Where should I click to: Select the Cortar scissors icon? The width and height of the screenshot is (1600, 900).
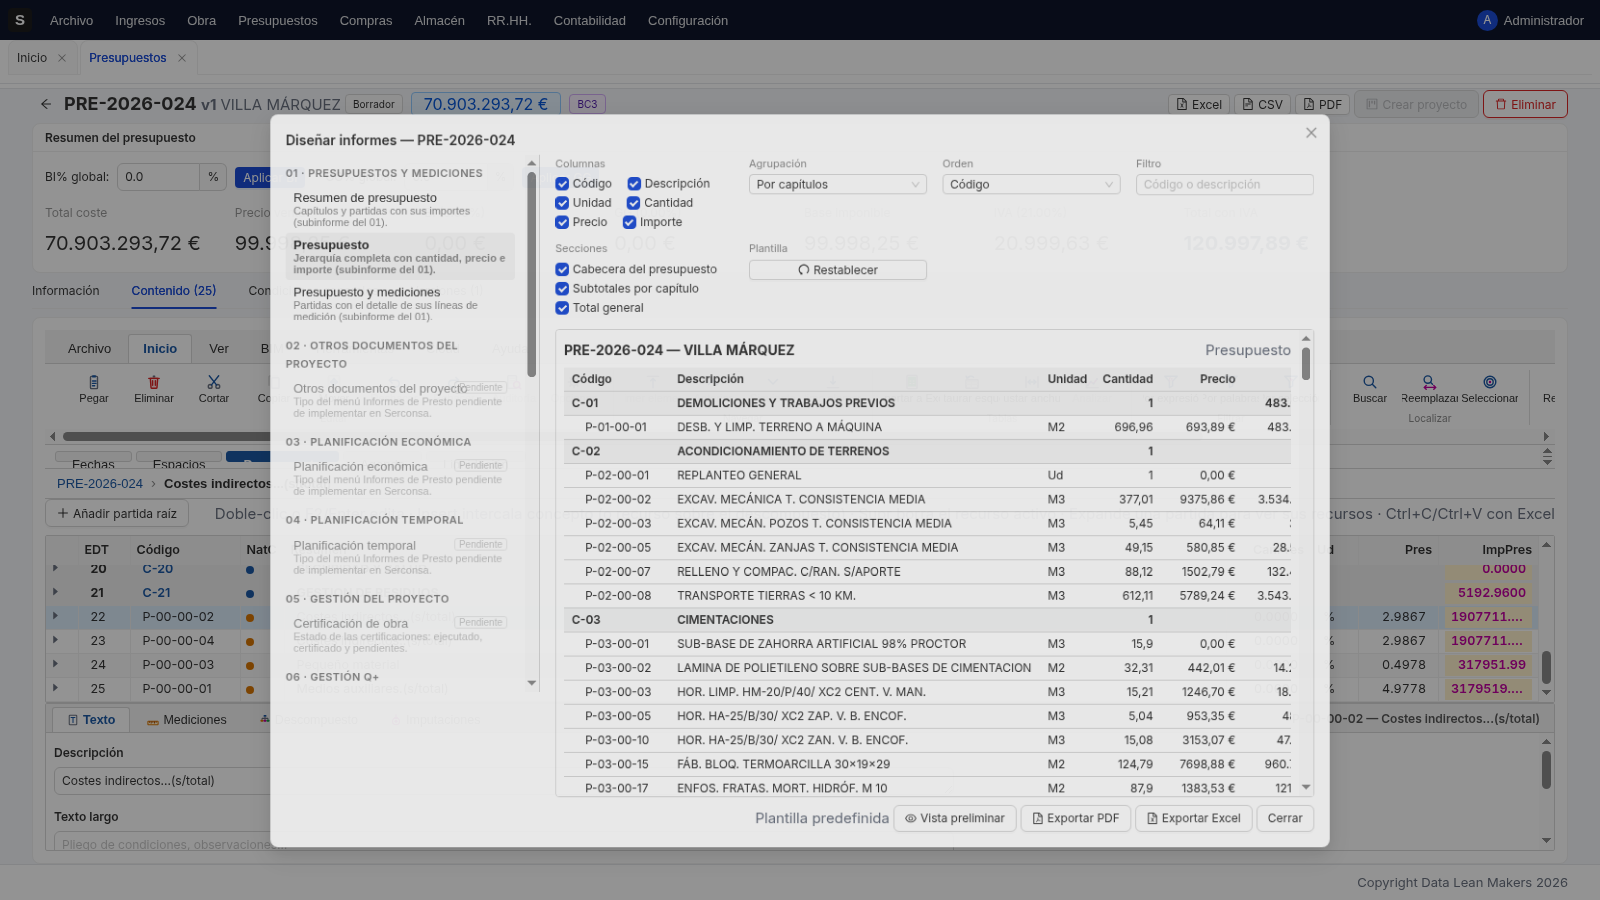coord(214,382)
